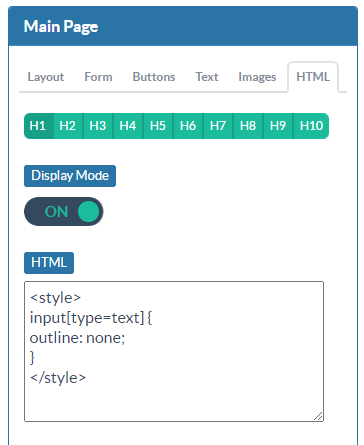Select the Buttons tab
This screenshot has width=364, height=445.
coord(154,77)
